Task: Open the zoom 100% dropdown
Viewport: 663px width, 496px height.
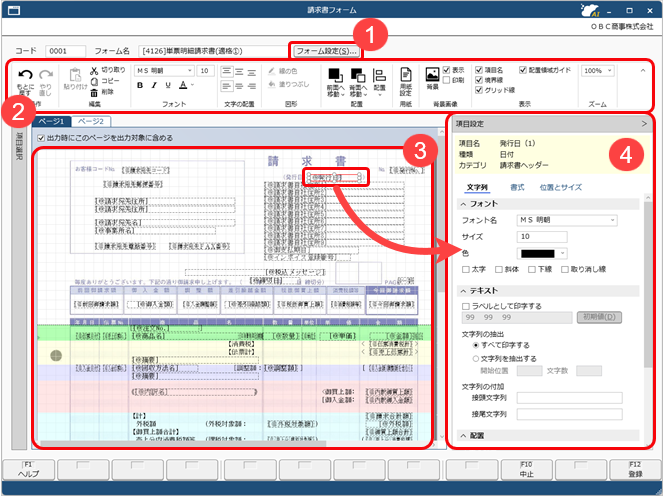Action: pos(598,71)
